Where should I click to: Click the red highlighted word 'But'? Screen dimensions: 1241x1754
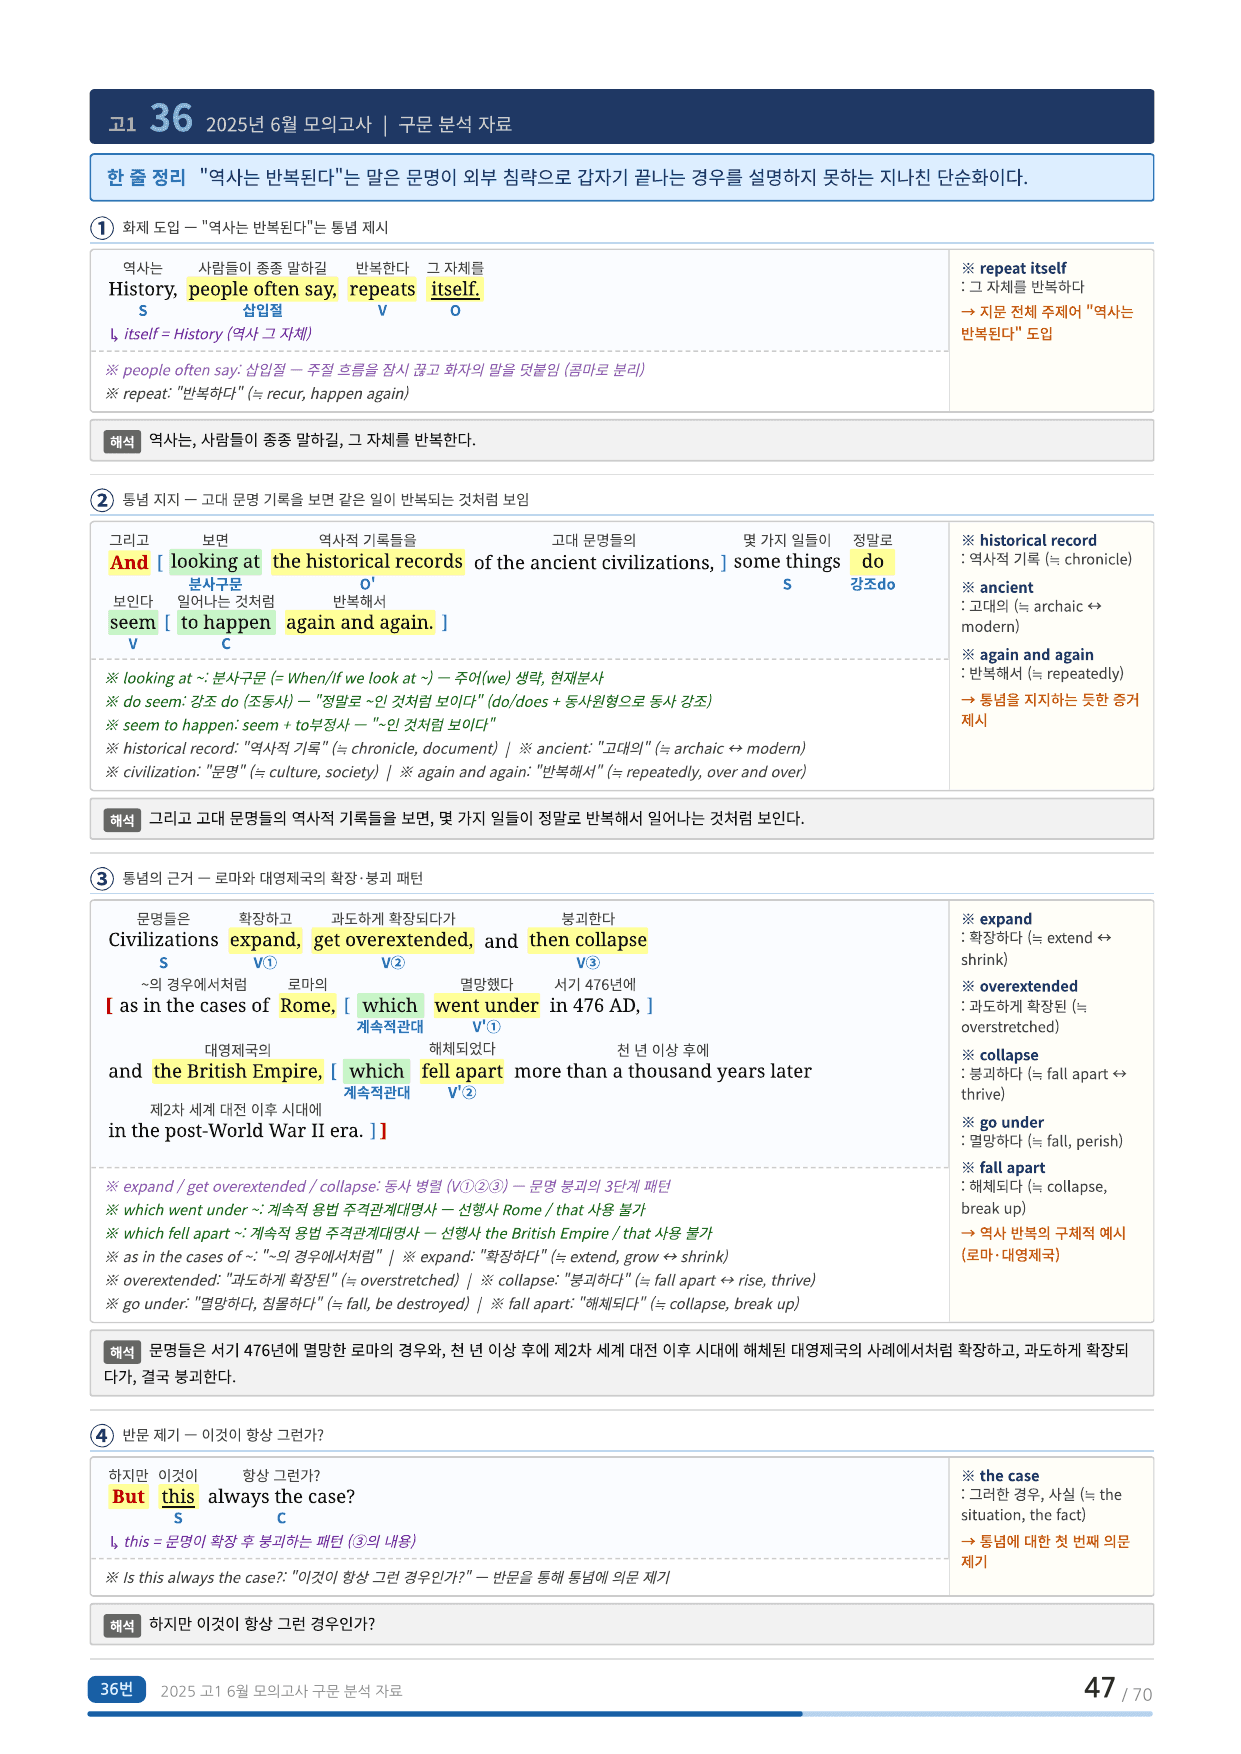click(x=128, y=1497)
